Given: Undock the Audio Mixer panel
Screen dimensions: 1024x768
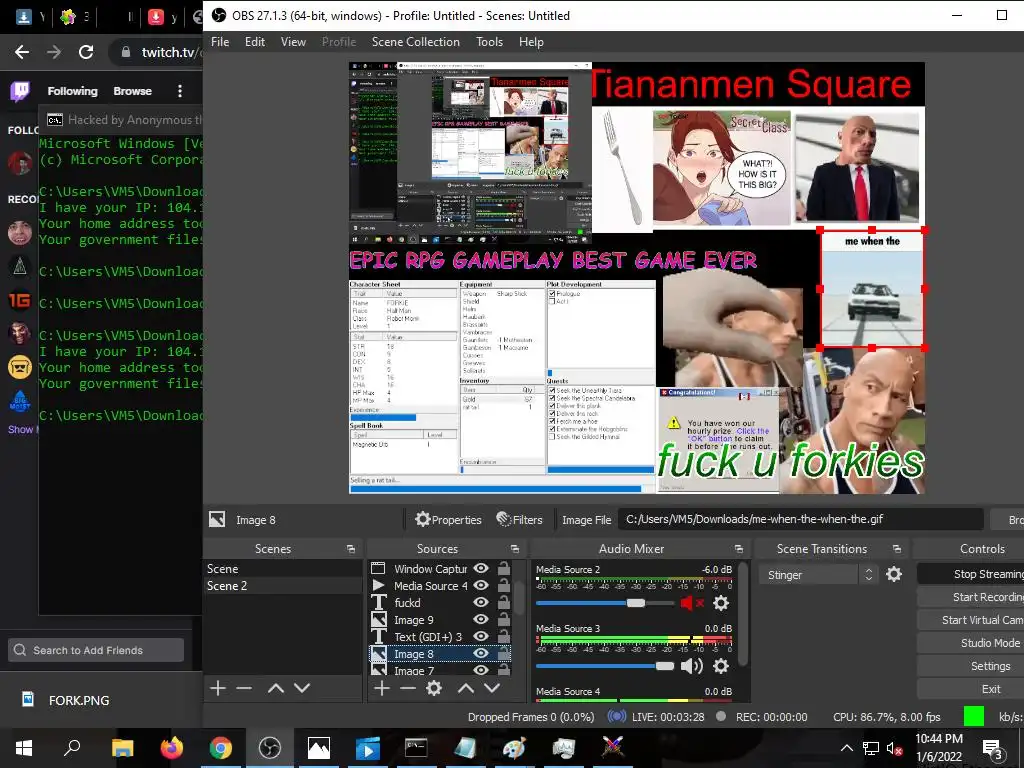Looking at the screenshot, I should point(739,549).
